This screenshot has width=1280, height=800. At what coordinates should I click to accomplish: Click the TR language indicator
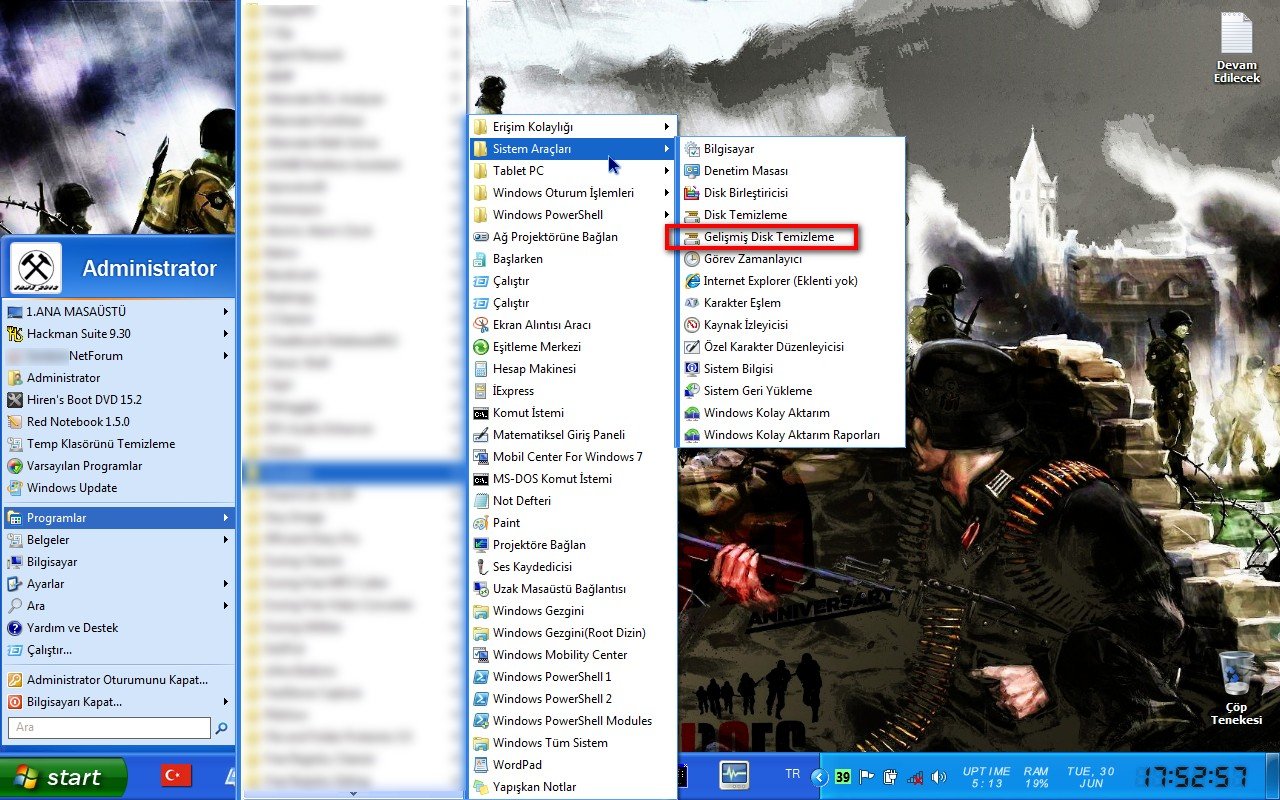pyautogui.click(x=793, y=774)
